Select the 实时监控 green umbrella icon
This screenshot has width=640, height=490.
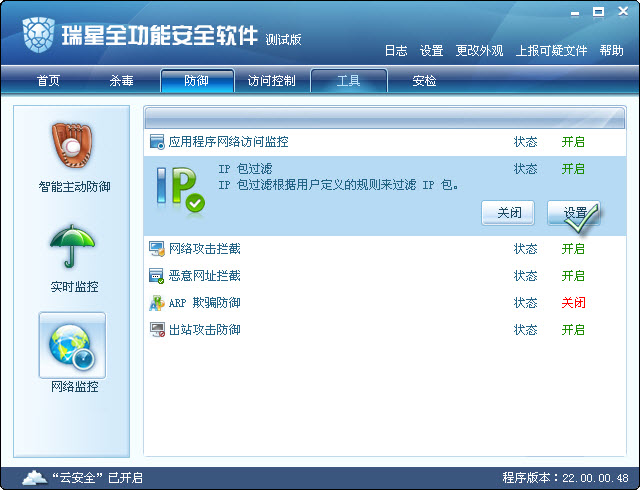point(72,246)
